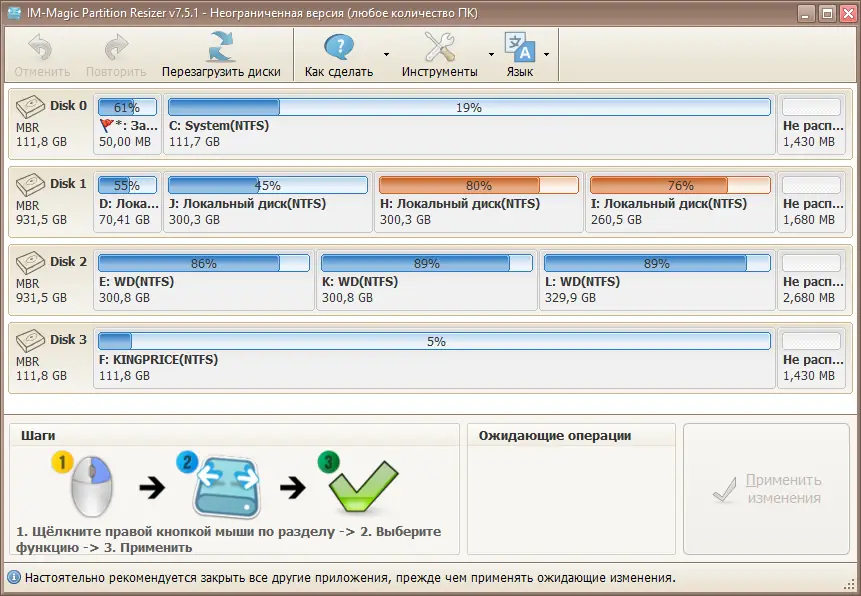
Task: Open the Как сделать help icon
Action: (339, 47)
